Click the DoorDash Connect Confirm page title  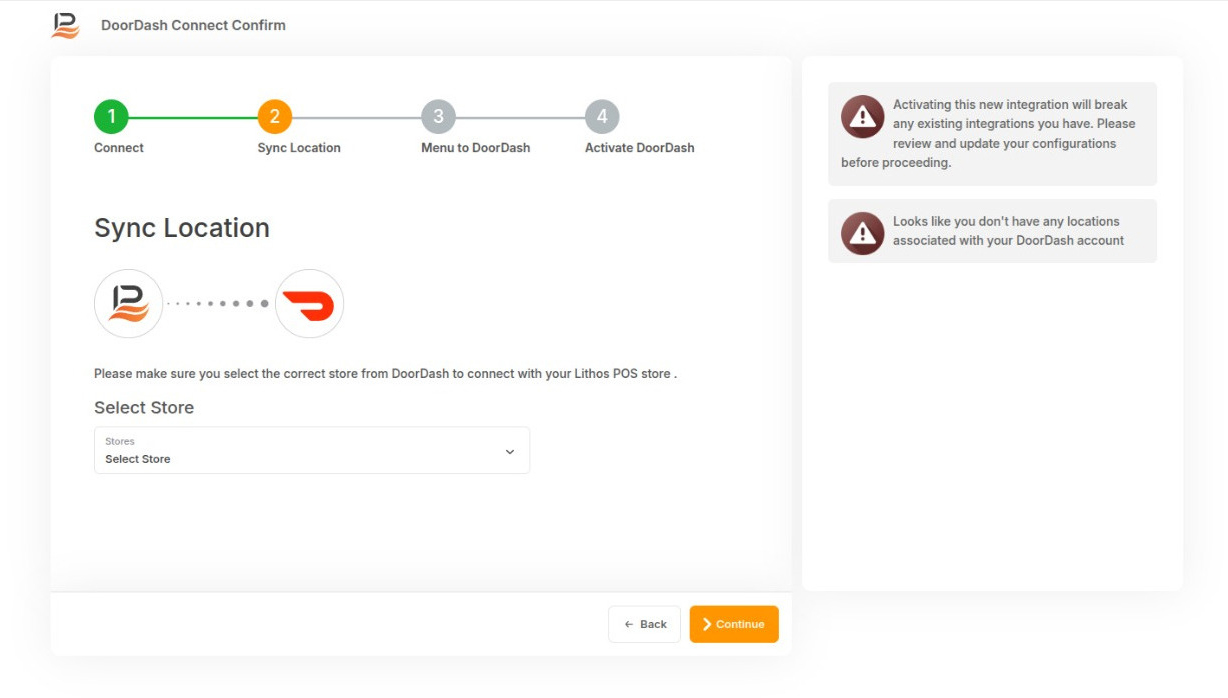pyautogui.click(x=193, y=25)
